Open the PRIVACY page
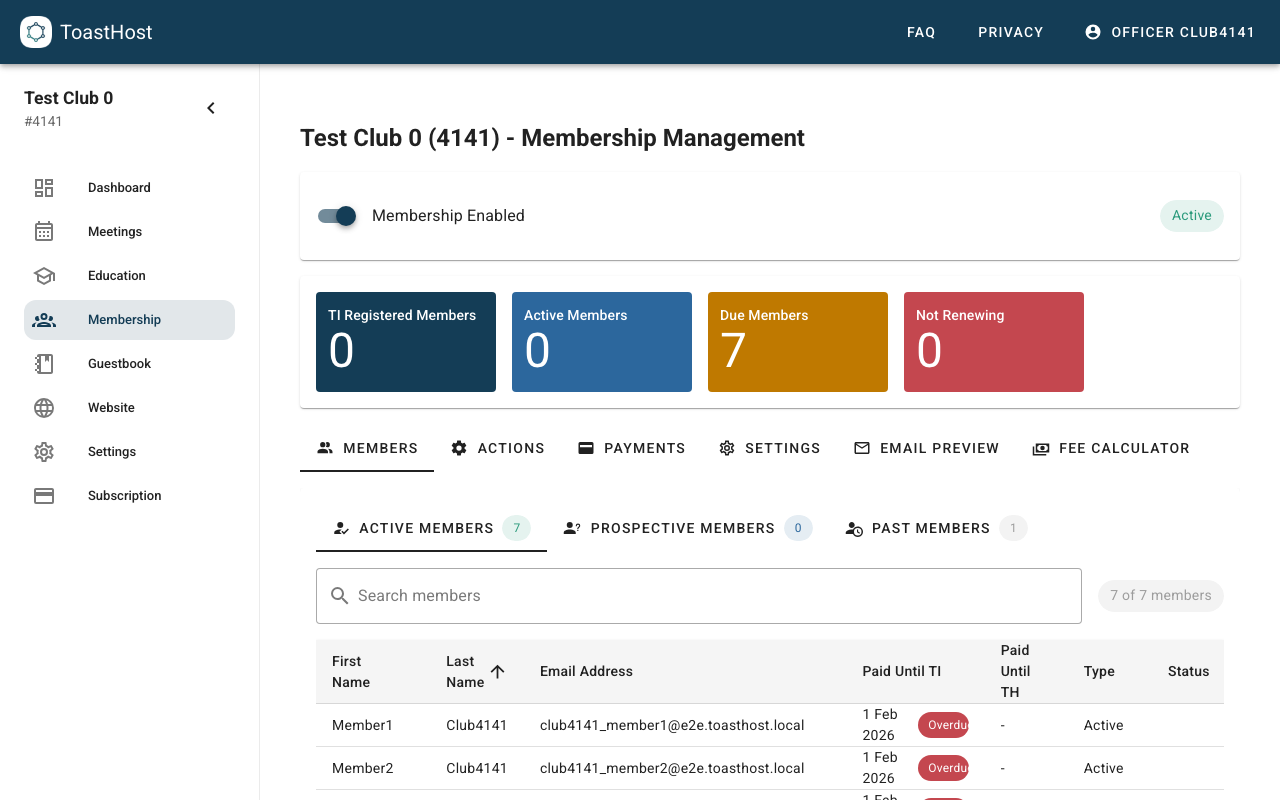 click(1011, 32)
